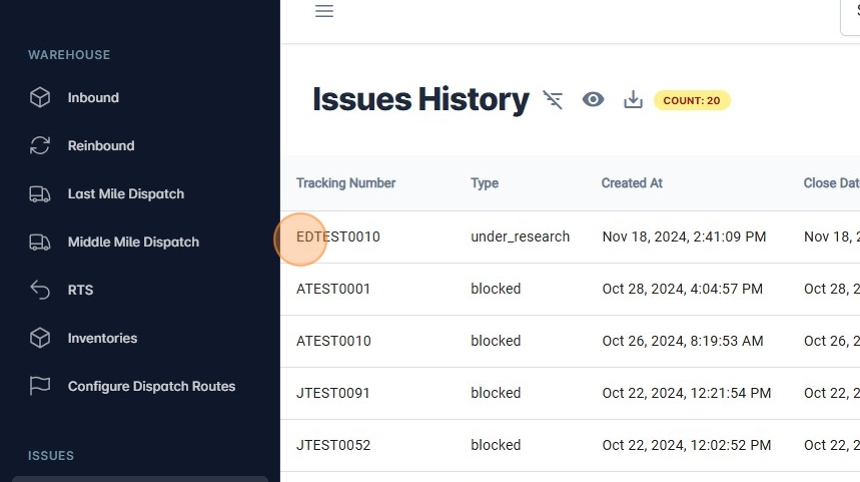Screen dimensions: 860x482
Task: Click the Configure Dispatch Routes flag icon
Action: coord(40,386)
